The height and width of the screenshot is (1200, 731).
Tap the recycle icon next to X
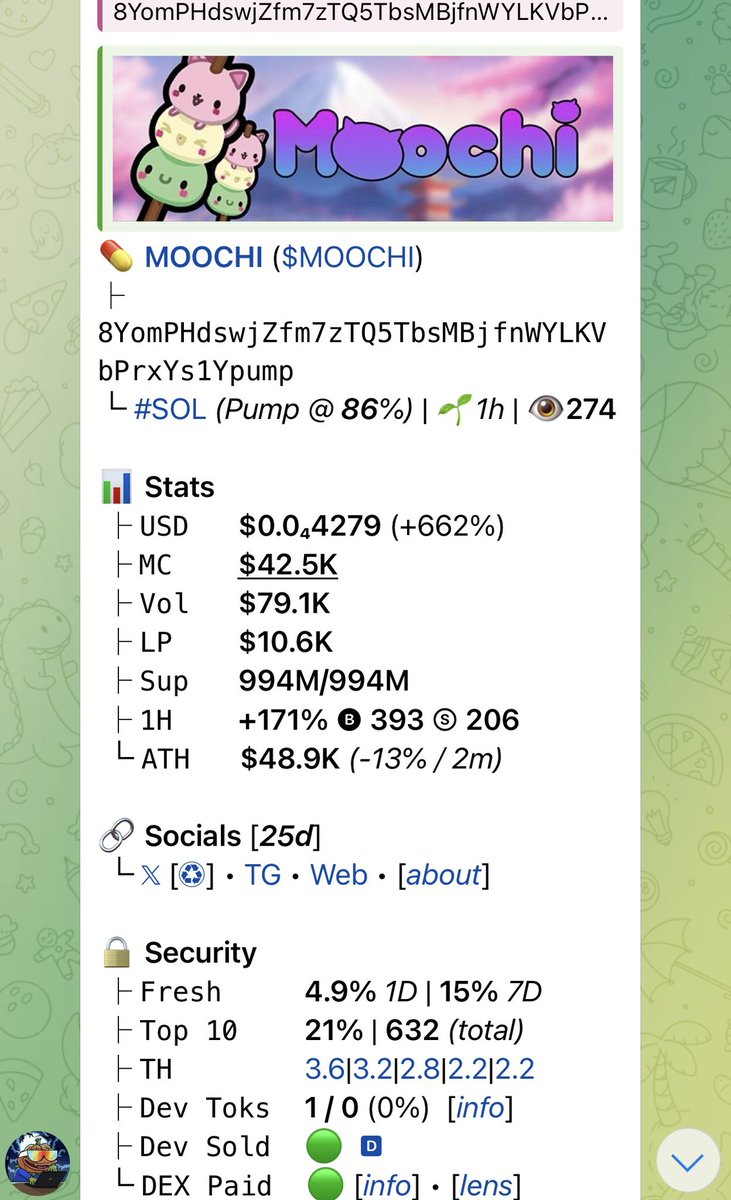pyautogui.click(x=192, y=875)
